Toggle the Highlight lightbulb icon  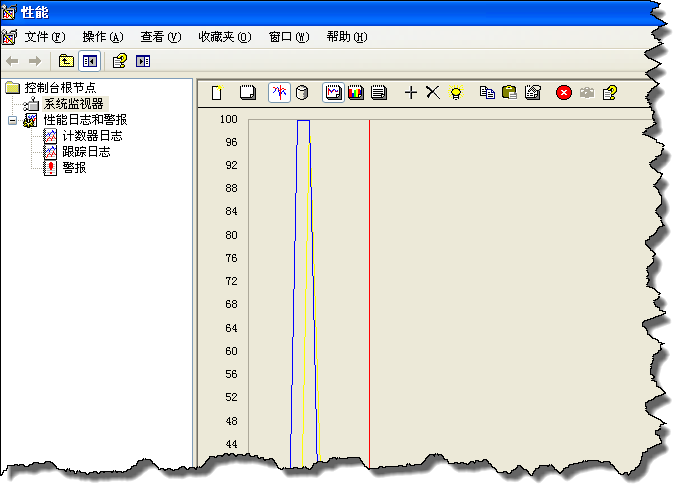[456, 93]
